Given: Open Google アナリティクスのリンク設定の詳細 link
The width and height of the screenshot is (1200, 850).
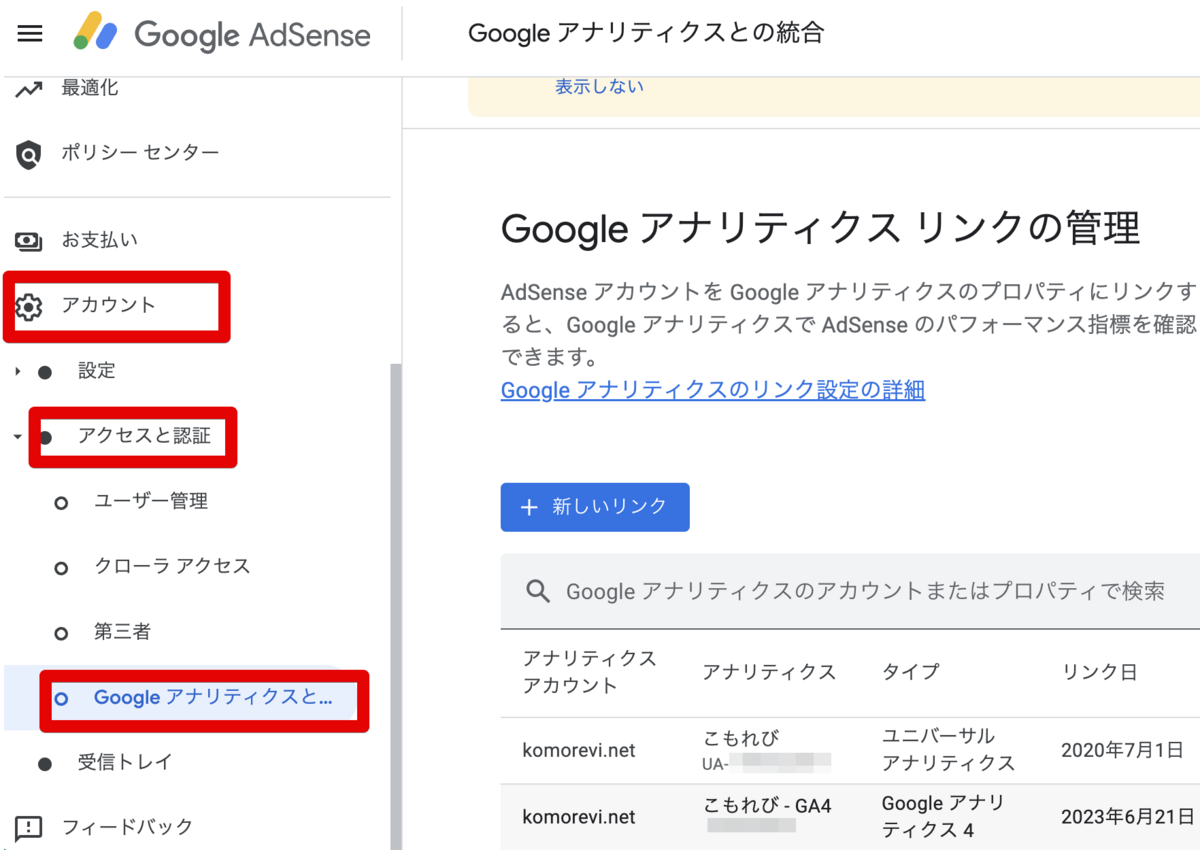Looking at the screenshot, I should click(x=713, y=390).
